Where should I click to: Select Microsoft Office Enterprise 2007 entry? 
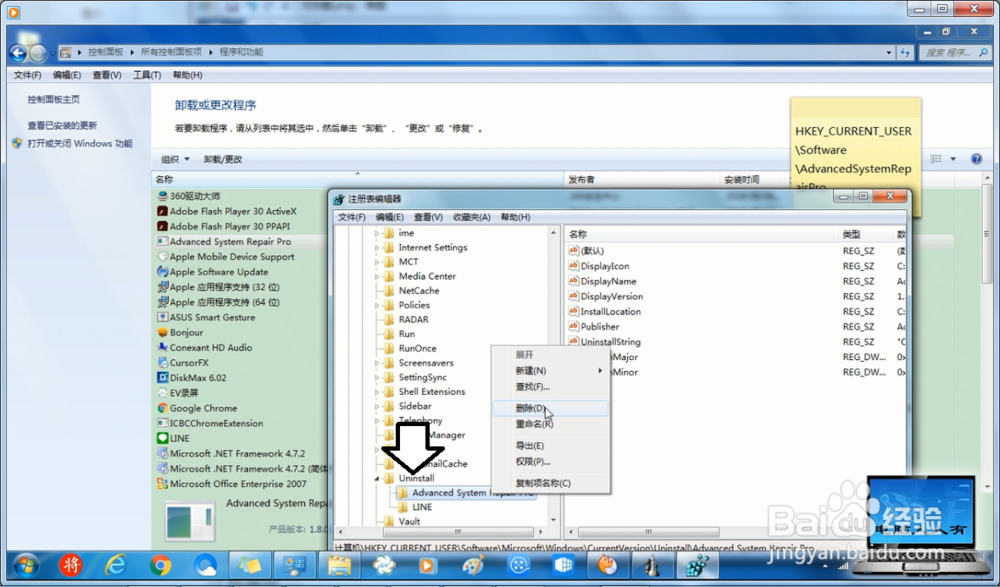238,484
